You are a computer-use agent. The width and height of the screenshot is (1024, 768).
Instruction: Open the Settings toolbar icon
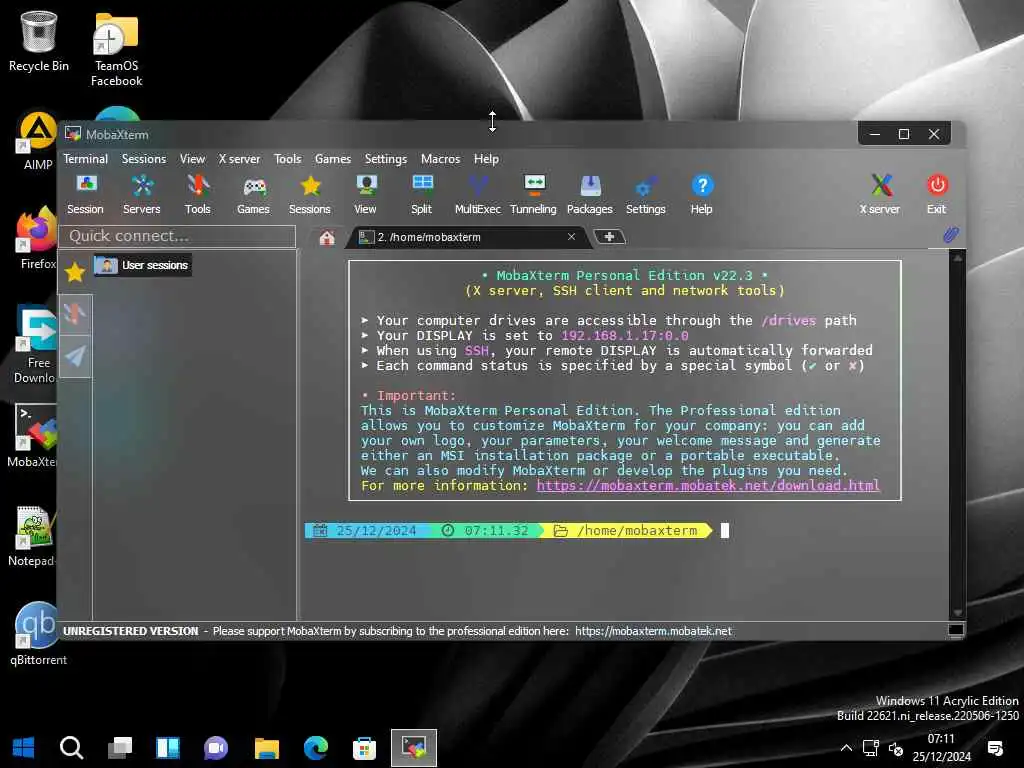tap(646, 195)
